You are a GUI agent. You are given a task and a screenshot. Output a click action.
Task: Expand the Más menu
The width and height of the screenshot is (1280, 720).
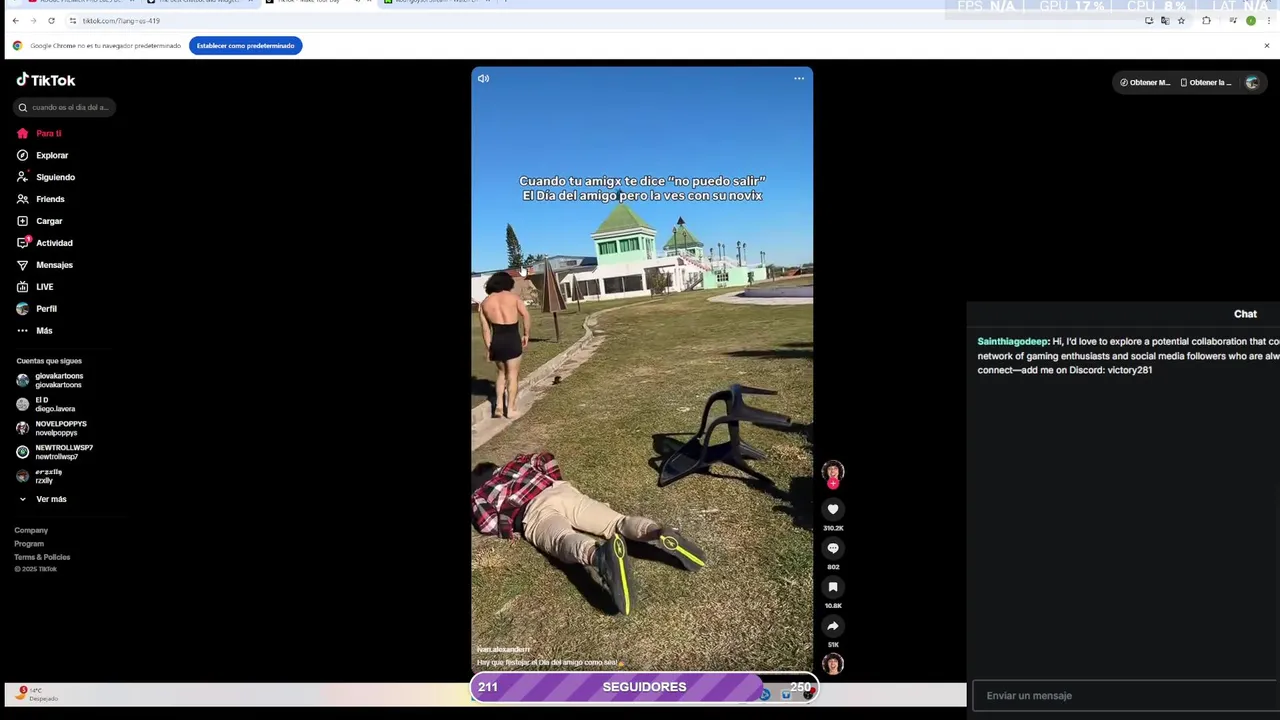(x=34, y=331)
